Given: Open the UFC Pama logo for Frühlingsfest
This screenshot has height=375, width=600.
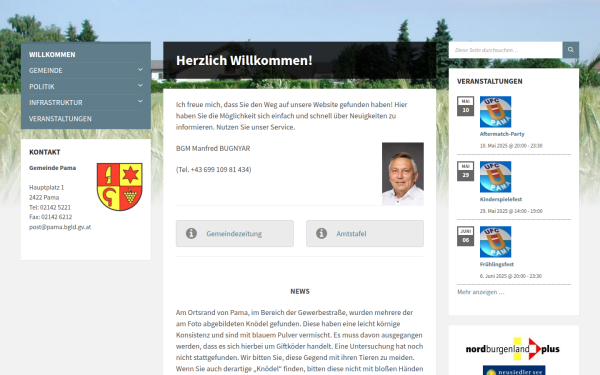Looking at the screenshot, I should coord(496,242).
